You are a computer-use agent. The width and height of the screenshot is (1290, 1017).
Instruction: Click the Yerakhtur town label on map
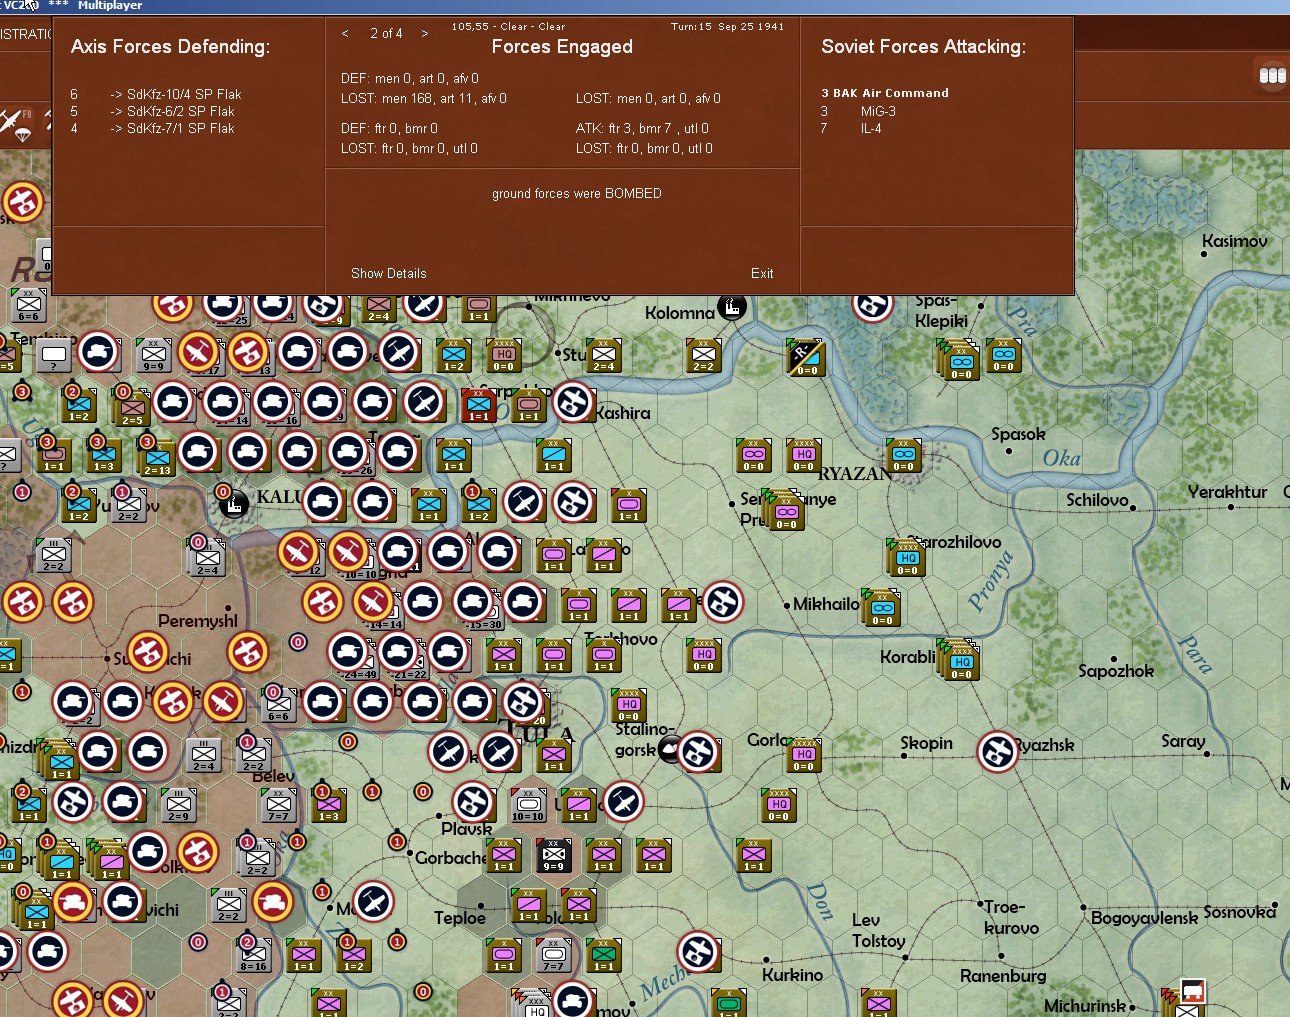tap(1227, 492)
